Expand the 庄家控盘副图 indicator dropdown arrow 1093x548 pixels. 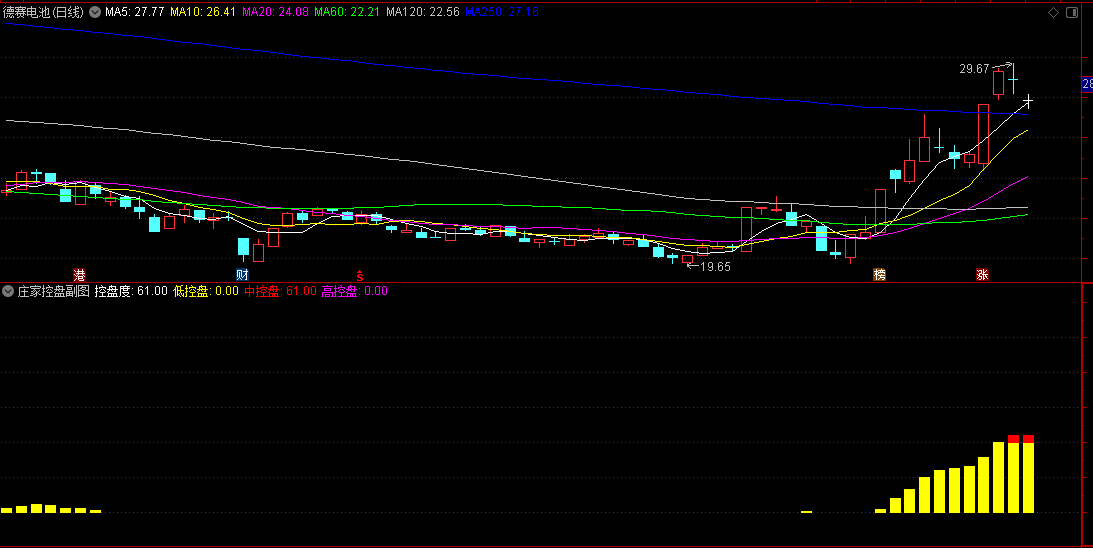[x=8, y=291]
